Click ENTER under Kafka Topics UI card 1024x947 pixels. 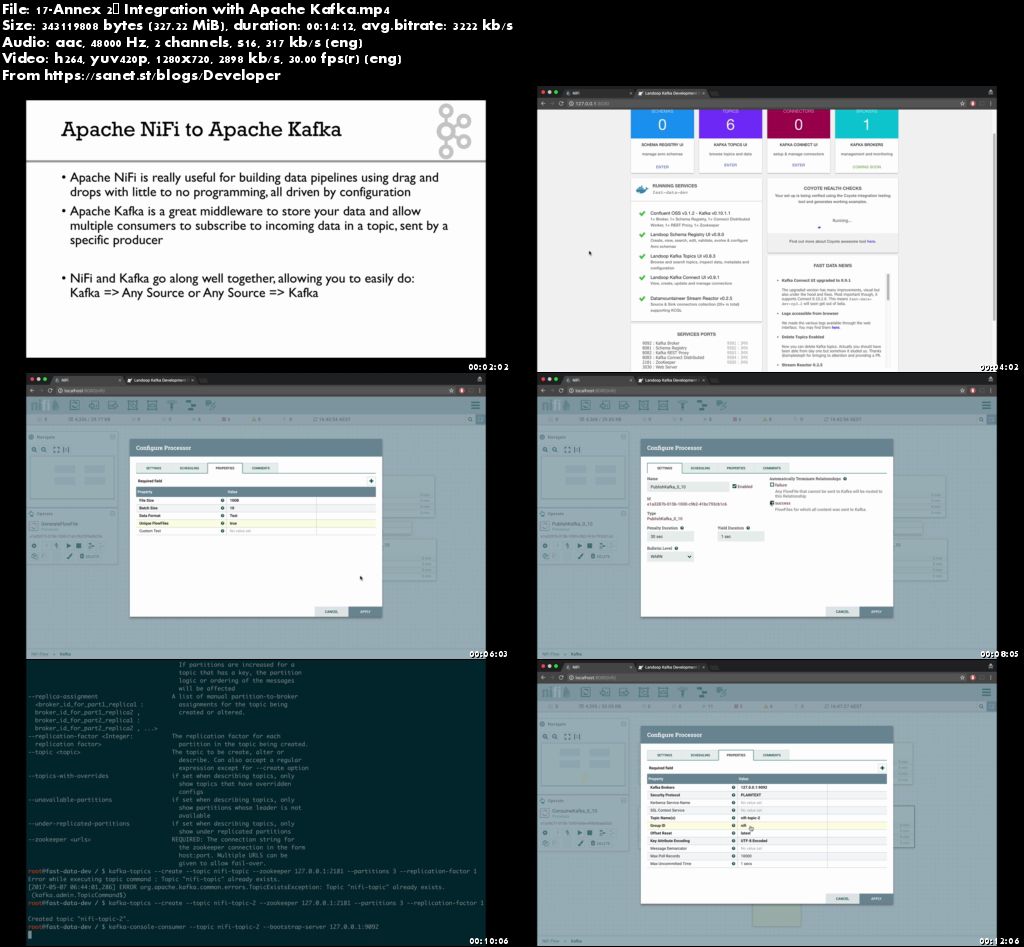click(x=730, y=165)
